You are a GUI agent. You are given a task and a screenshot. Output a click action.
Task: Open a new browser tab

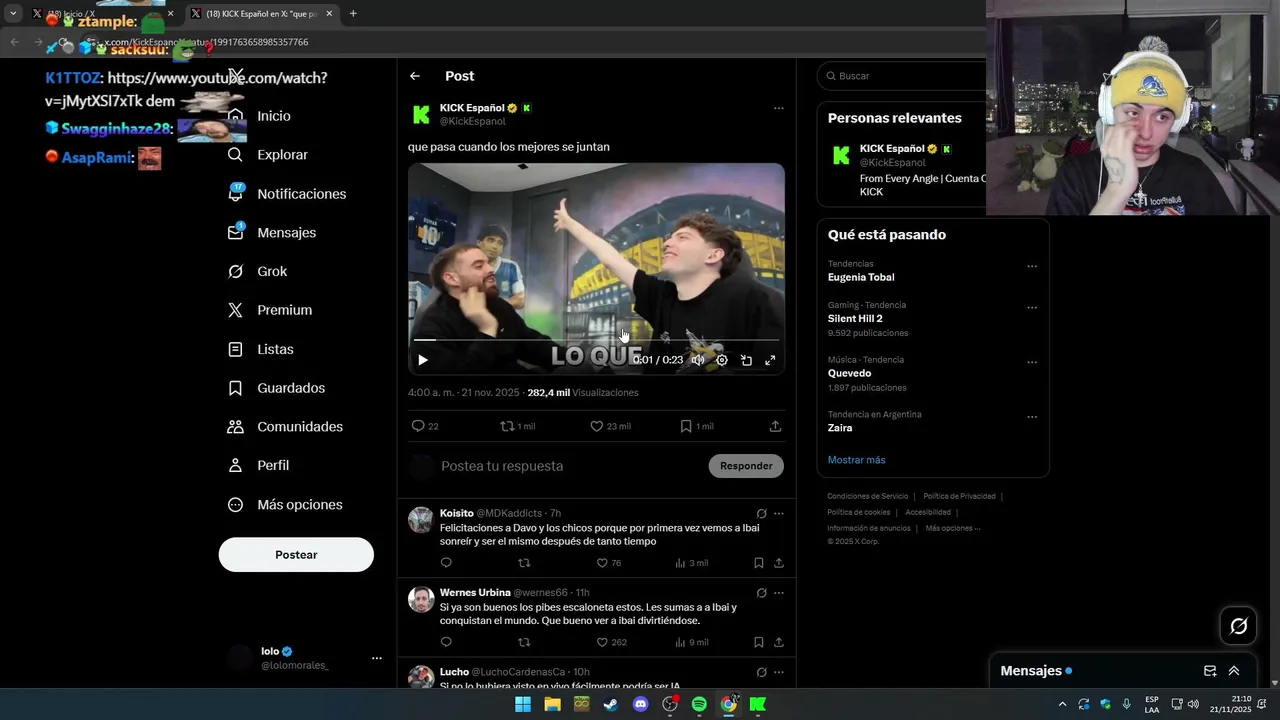tap(353, 14)
